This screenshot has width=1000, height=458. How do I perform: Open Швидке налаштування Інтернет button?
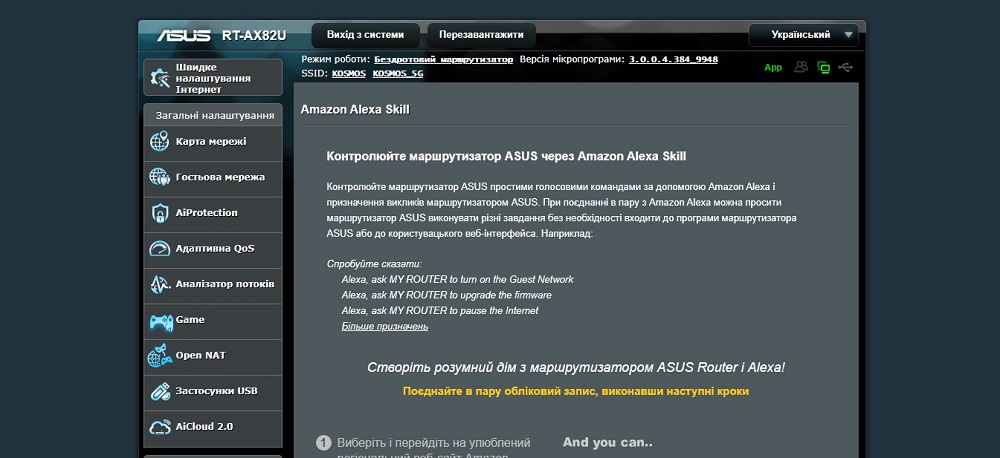(x=212, y=78)
